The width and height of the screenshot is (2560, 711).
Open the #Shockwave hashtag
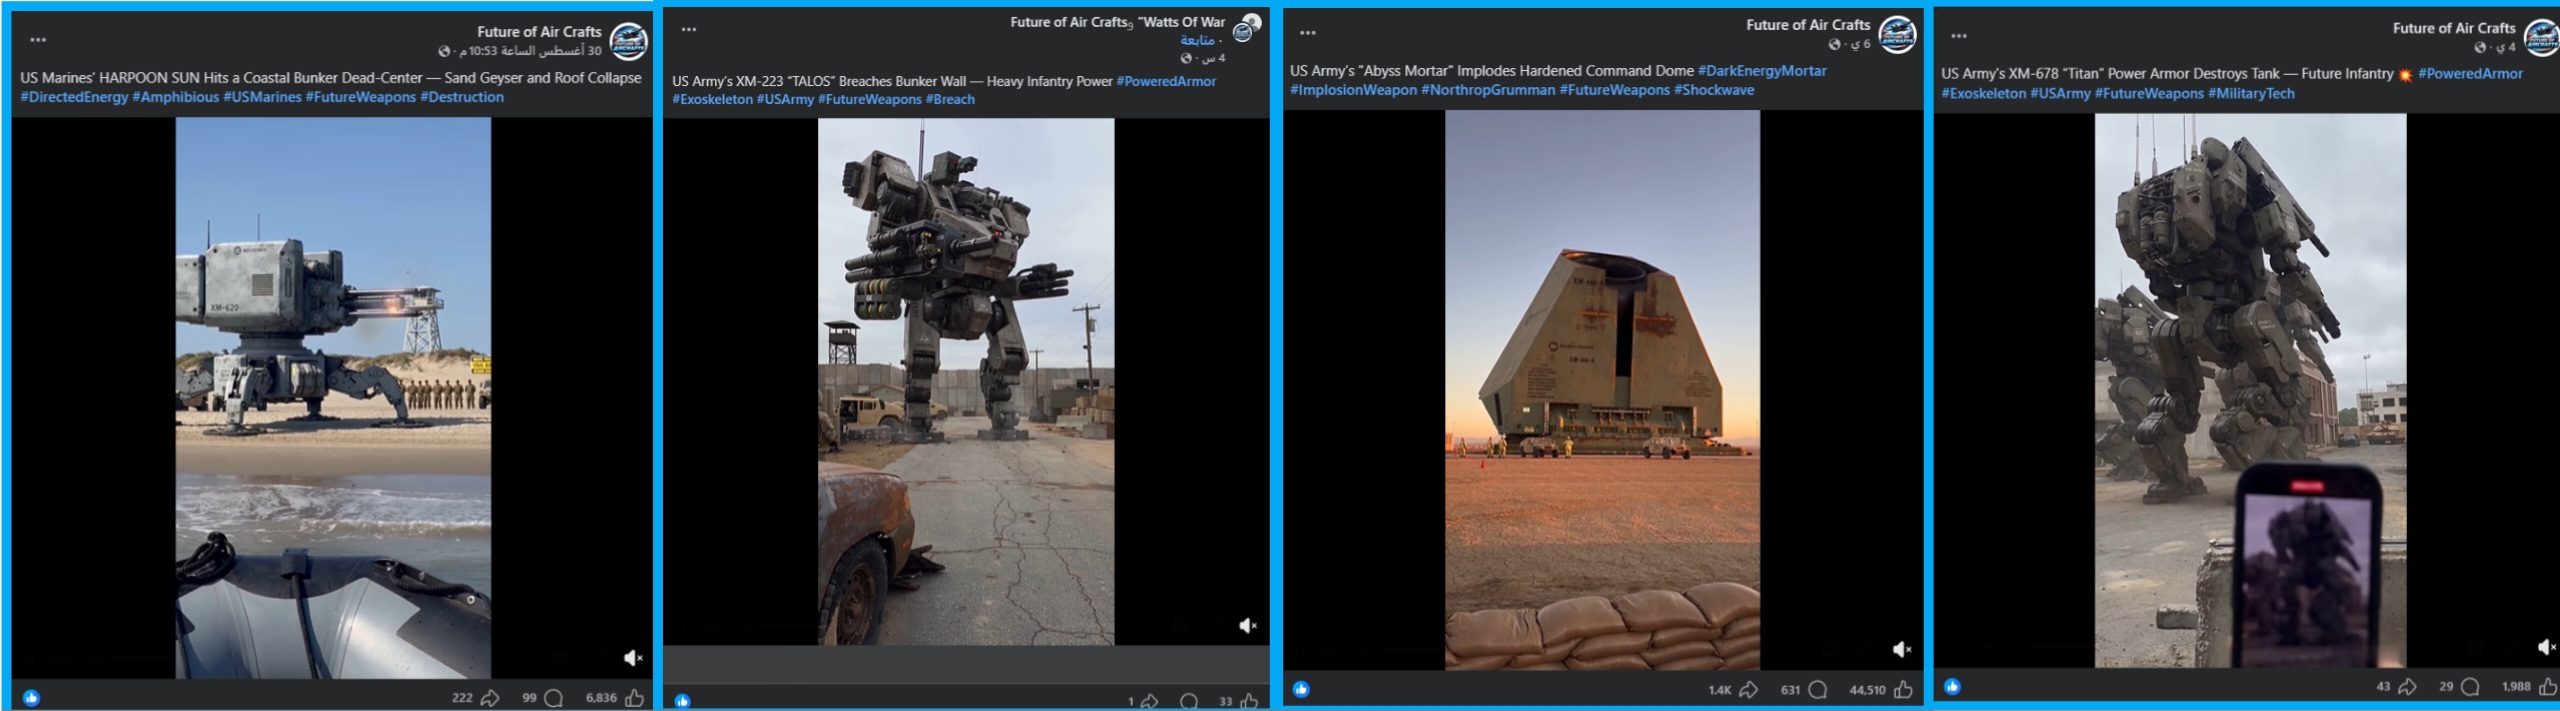click(x=1714, y=90)
